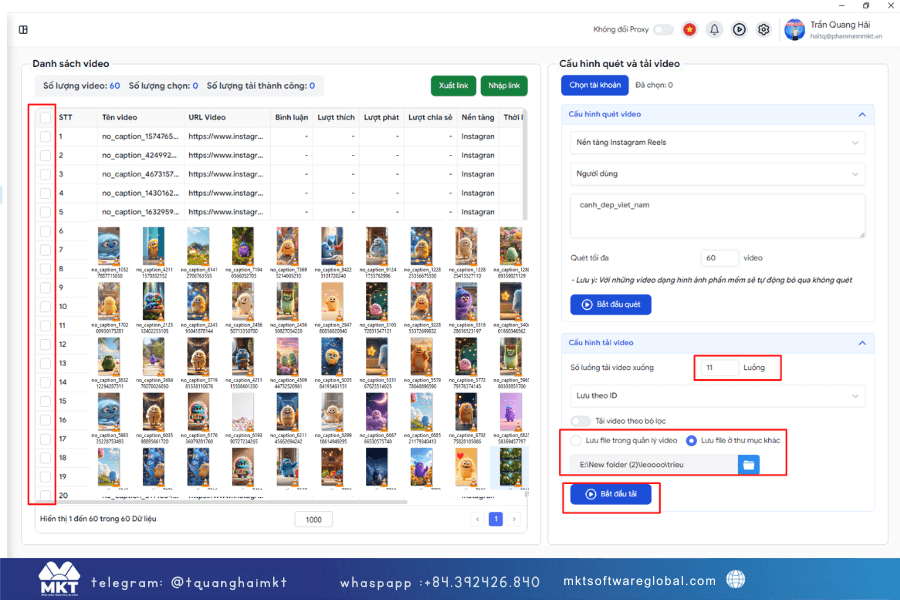Click the video name cell in row 1
This screenshot has height=600, width=900.
(140, 136)
